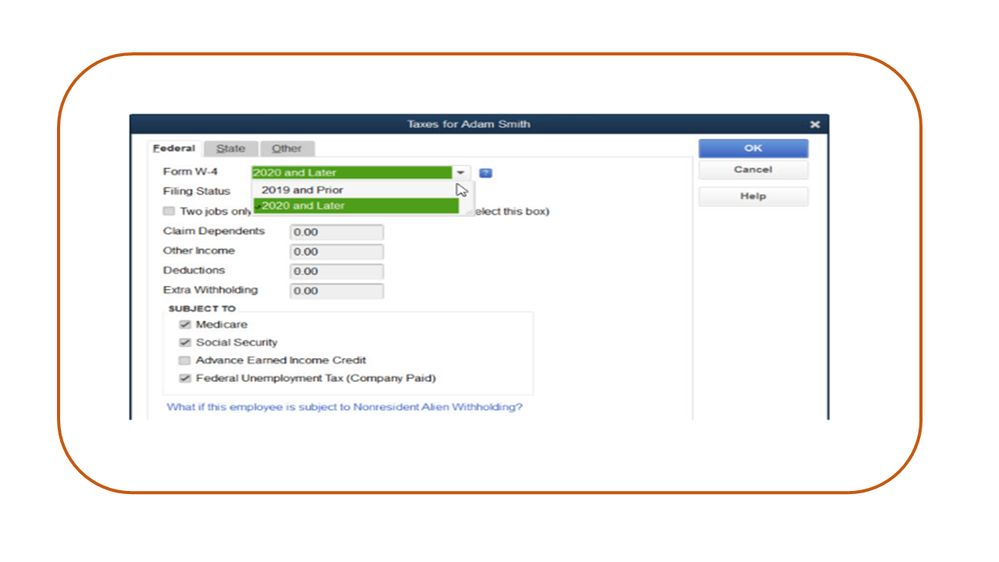
Task: Toggle the Two jobs only checkbox
Action: (x=169, y=211)
